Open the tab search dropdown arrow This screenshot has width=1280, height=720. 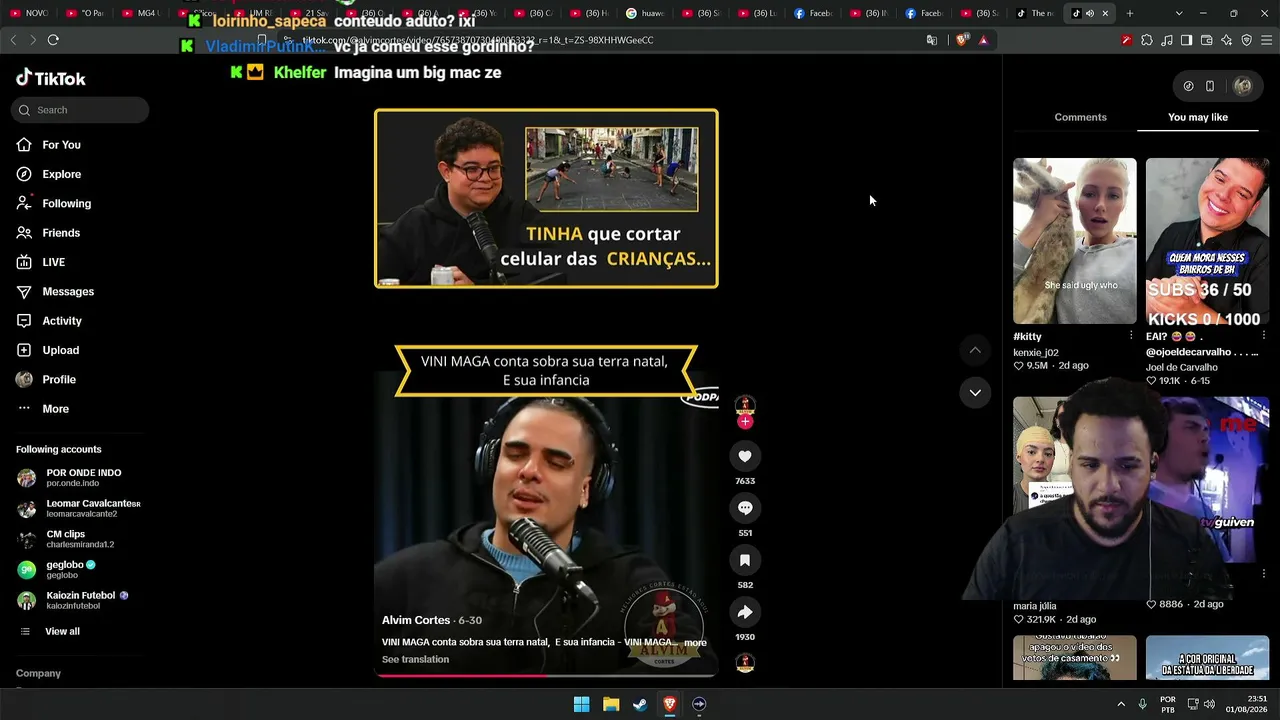[1179, 13]
